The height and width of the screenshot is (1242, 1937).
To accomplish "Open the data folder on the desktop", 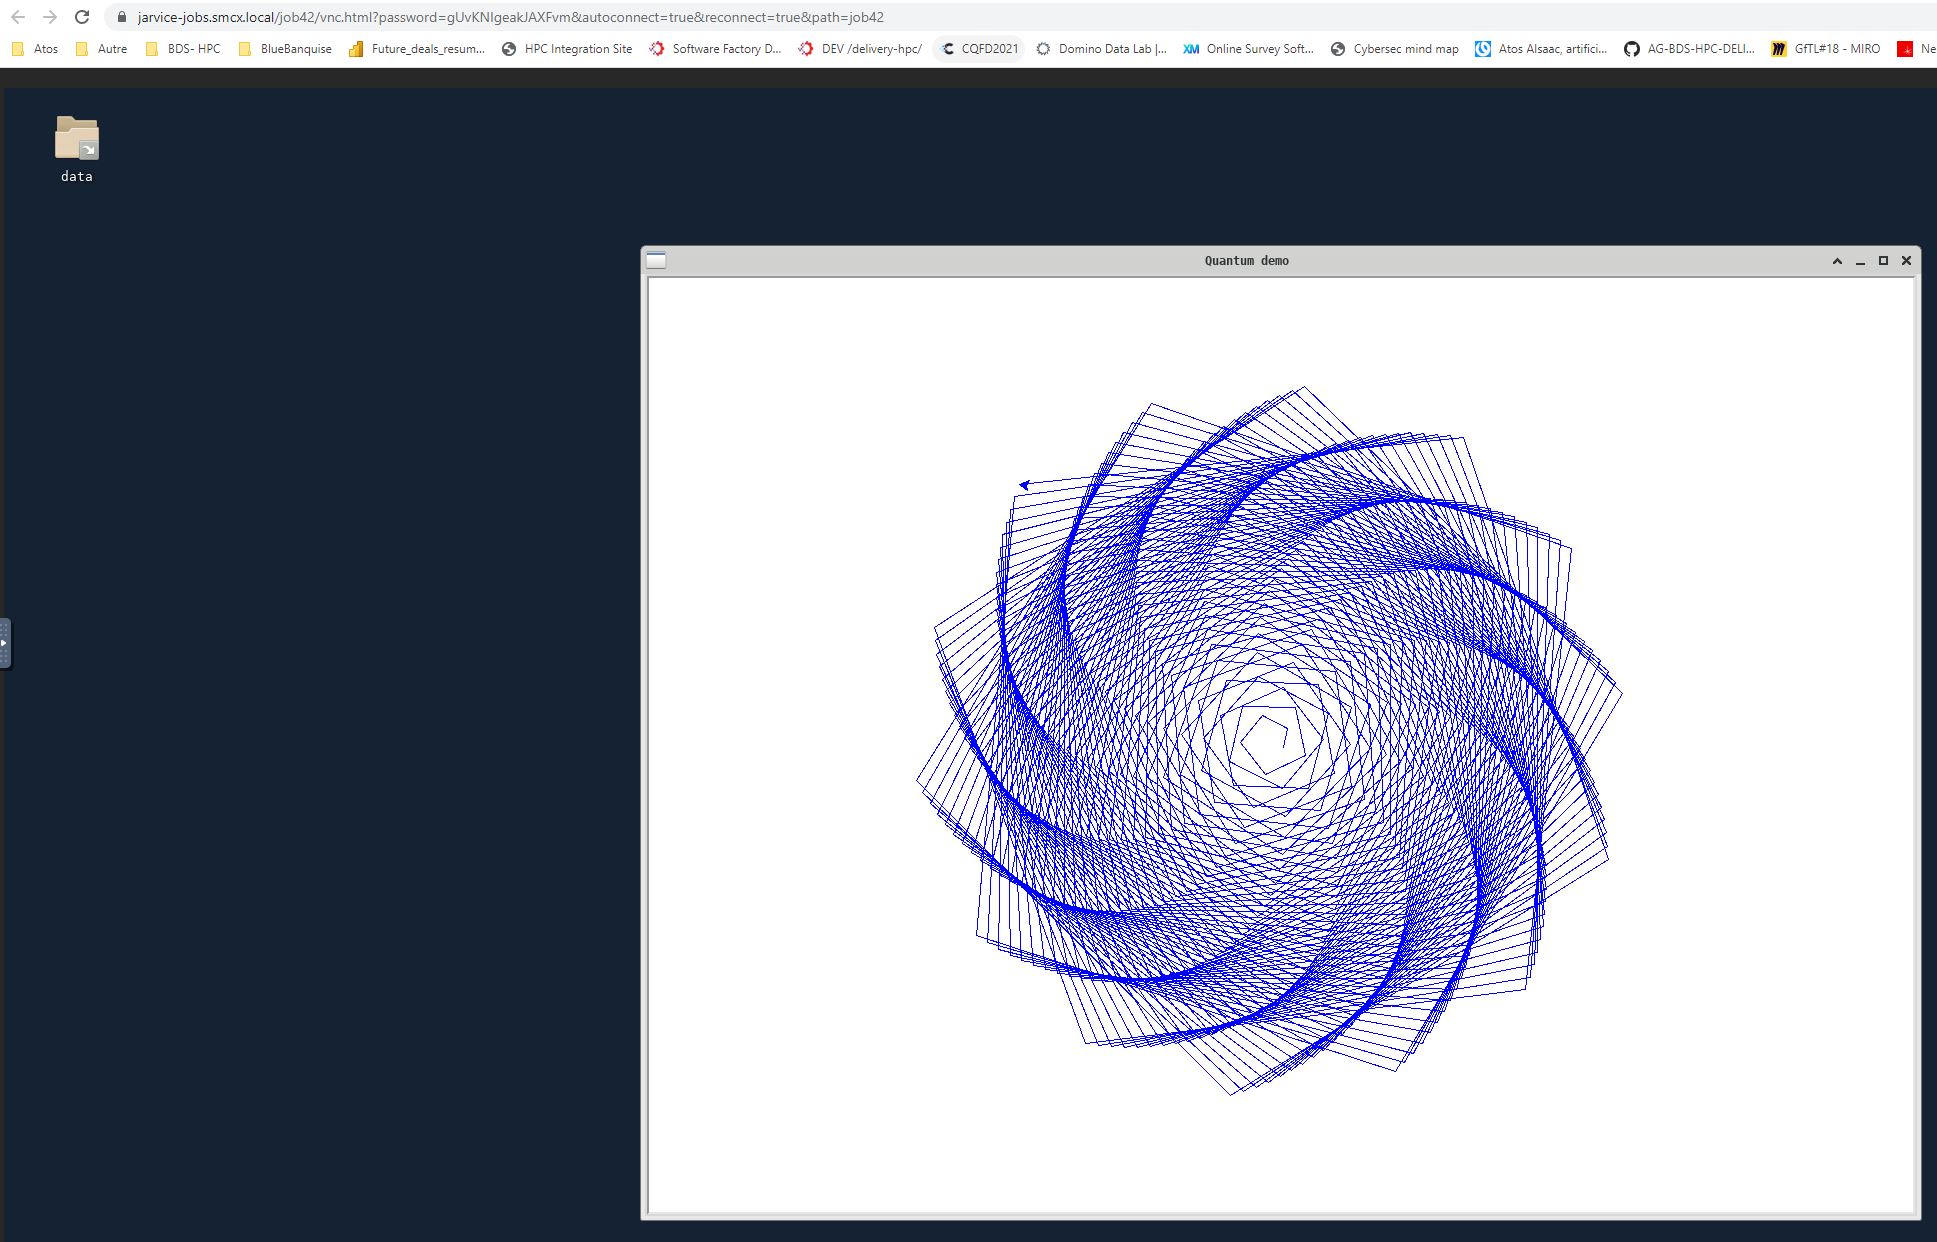I will click(76, 140).
